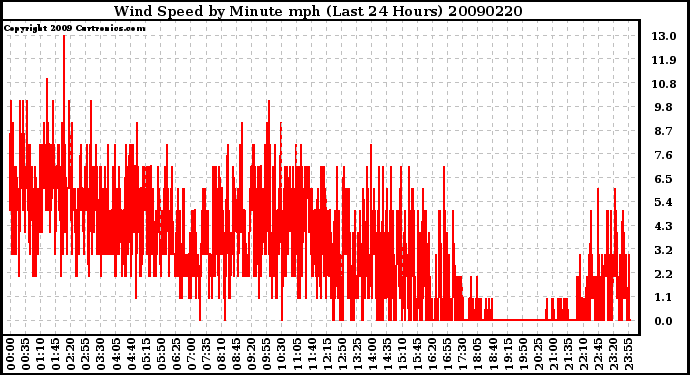Image resolution: width=690 pixels, height=375 pixels.
Task: Click the 22:10 time axis label
Action: (583, 354)
